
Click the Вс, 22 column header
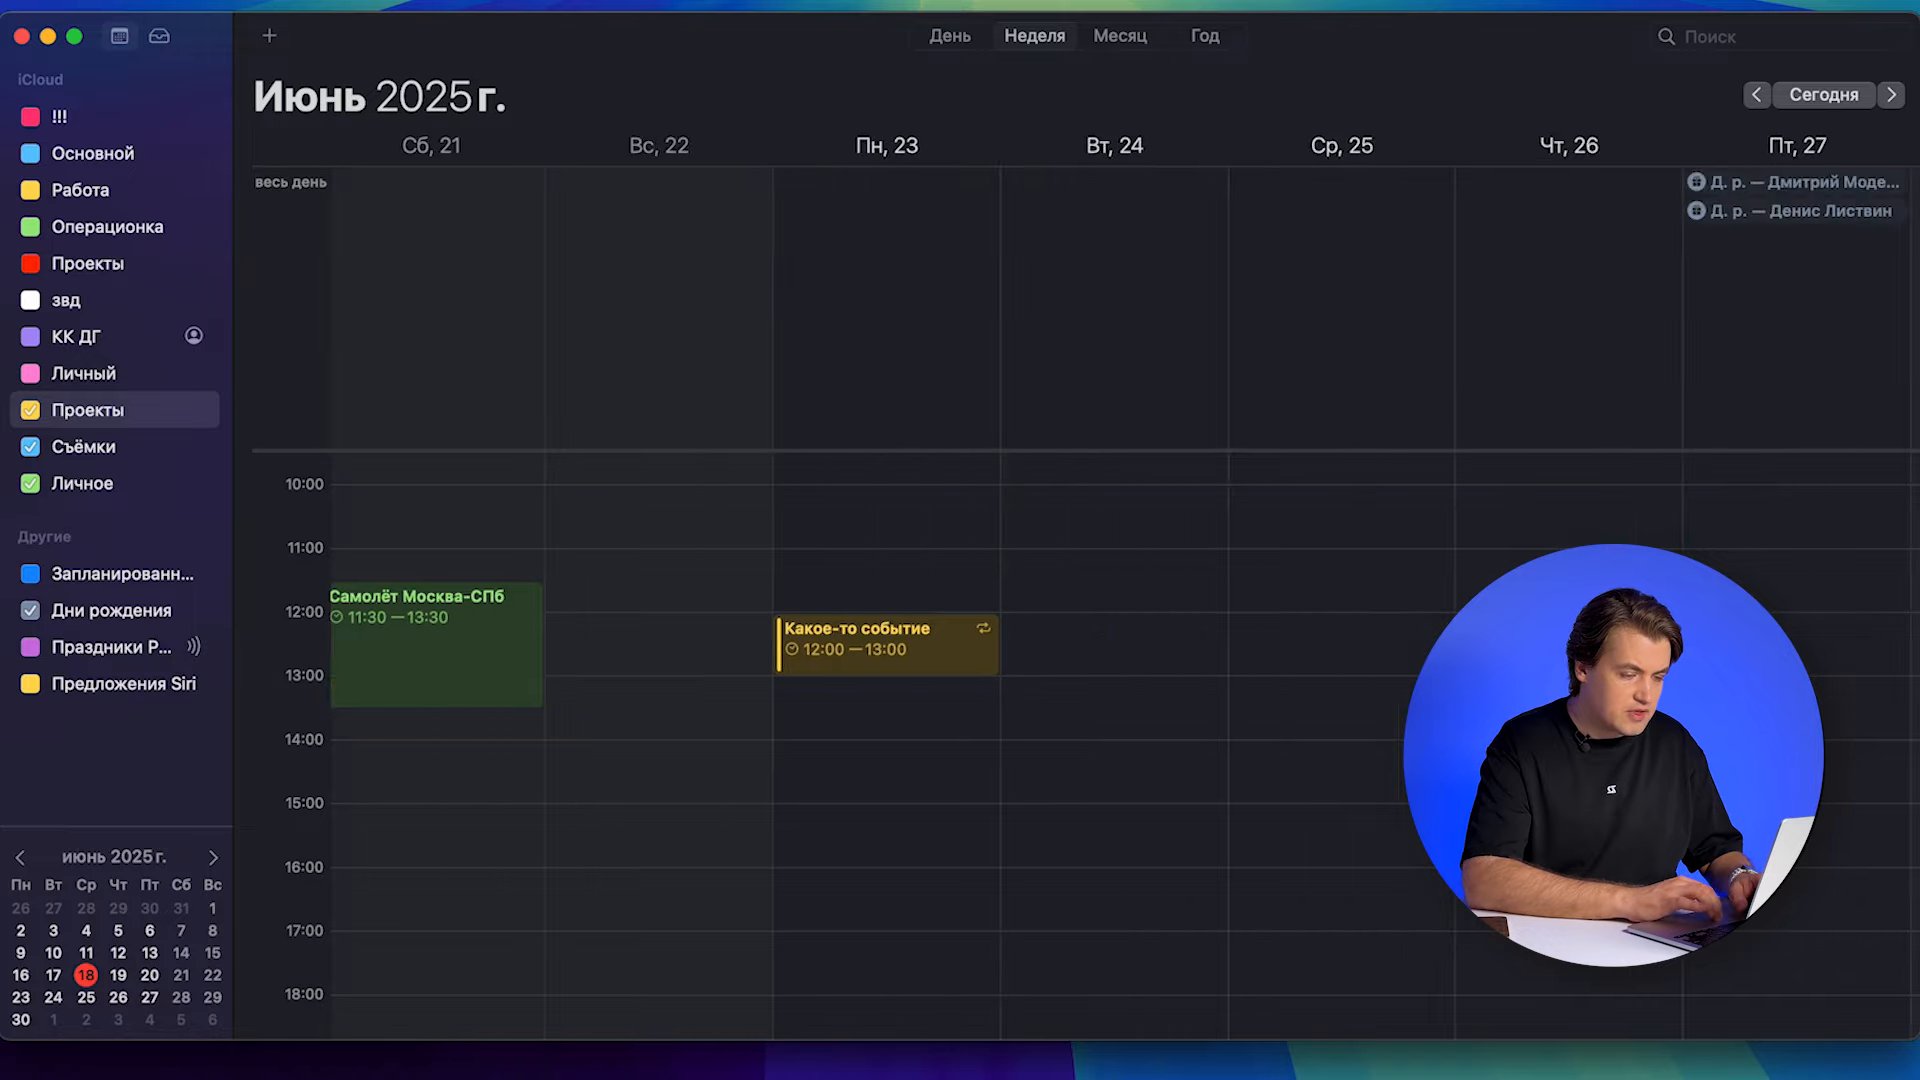click(x=659, y=146)
